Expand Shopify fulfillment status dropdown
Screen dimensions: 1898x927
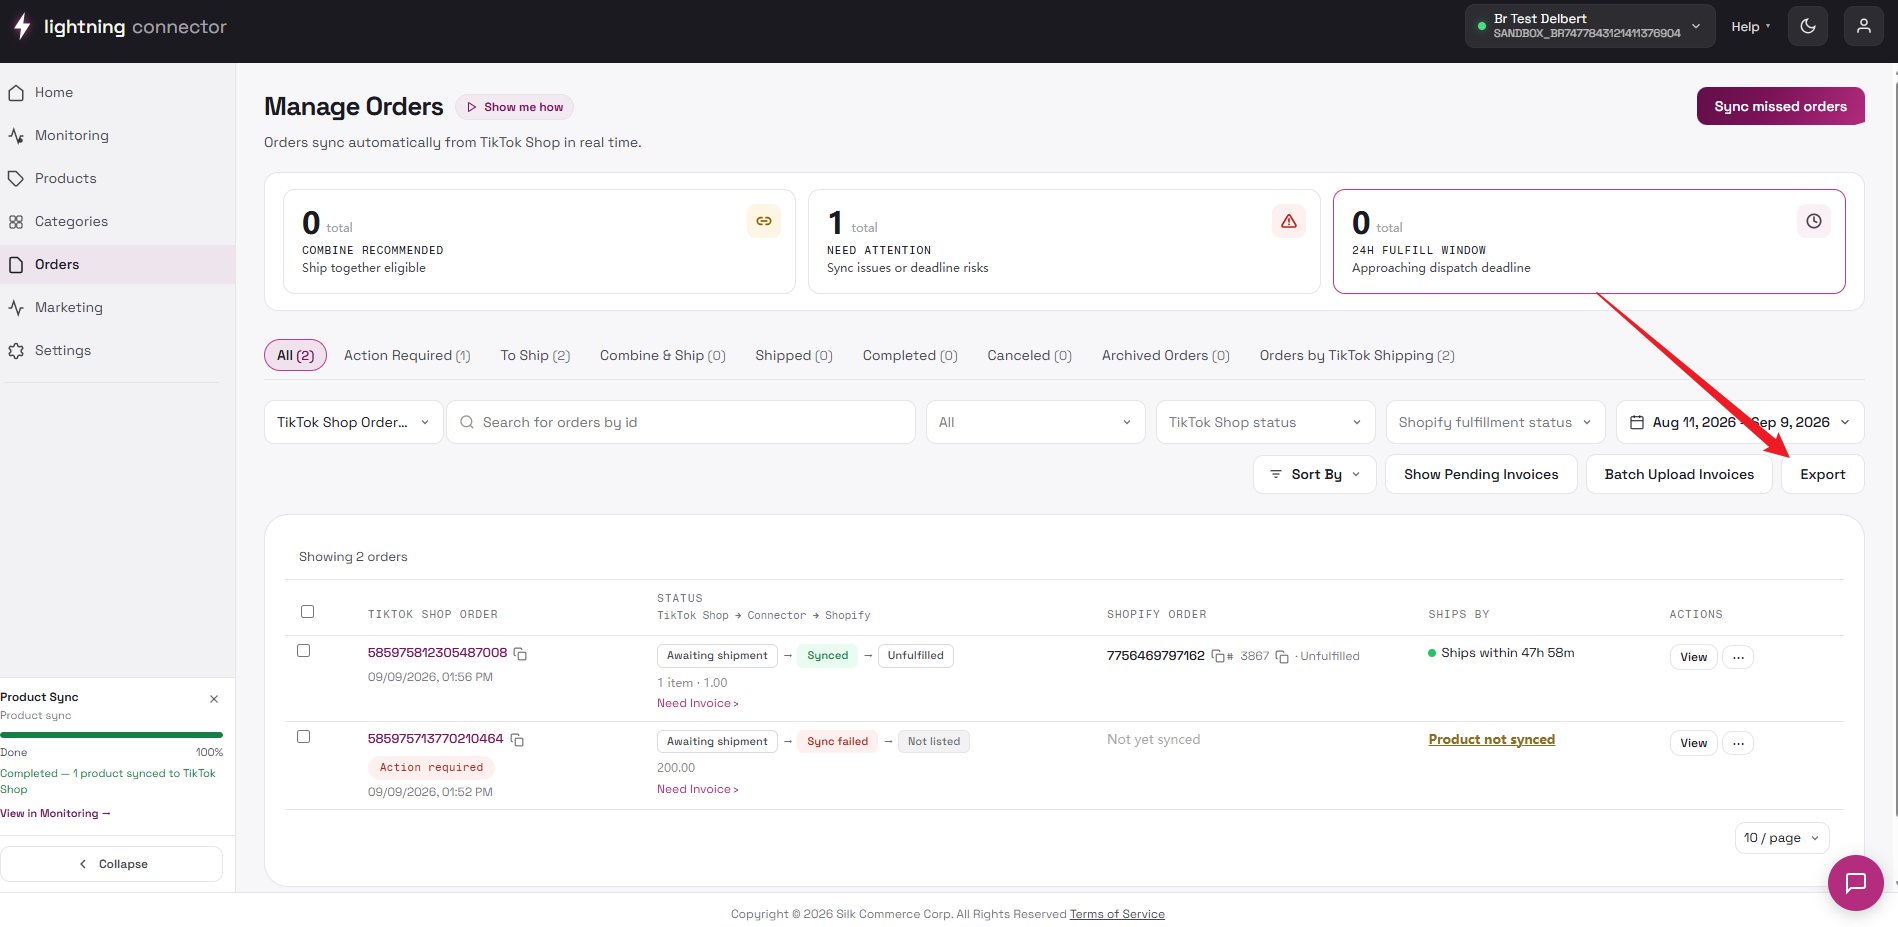click(1495, 422)
